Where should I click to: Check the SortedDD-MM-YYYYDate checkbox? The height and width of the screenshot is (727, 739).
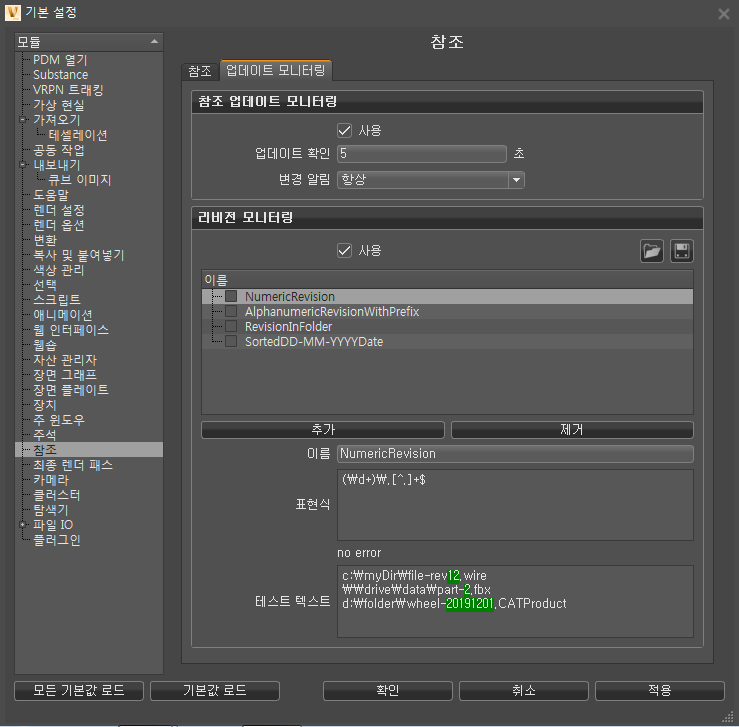pos(231,341)
